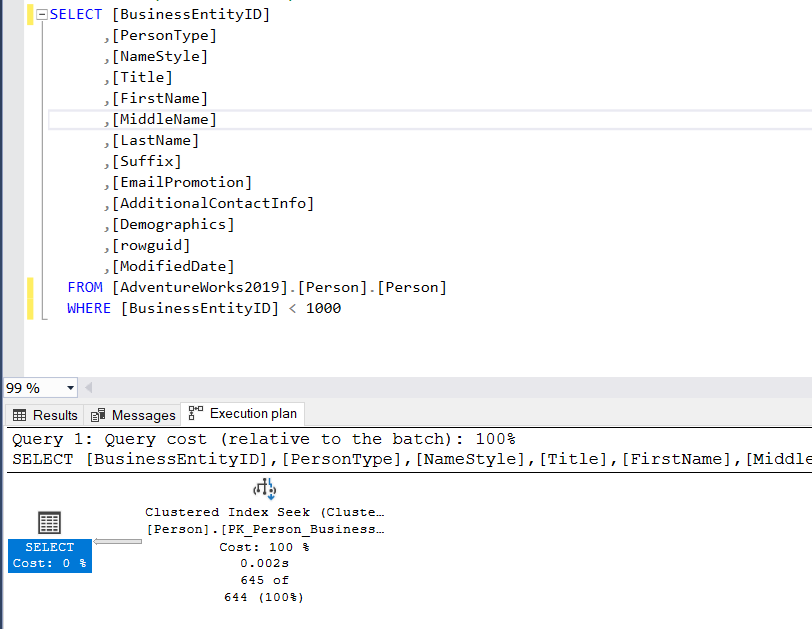Click the [rowguid] column line
This screenshot has width=812, height=629.
pyautogui.click(x=147, y=245)
